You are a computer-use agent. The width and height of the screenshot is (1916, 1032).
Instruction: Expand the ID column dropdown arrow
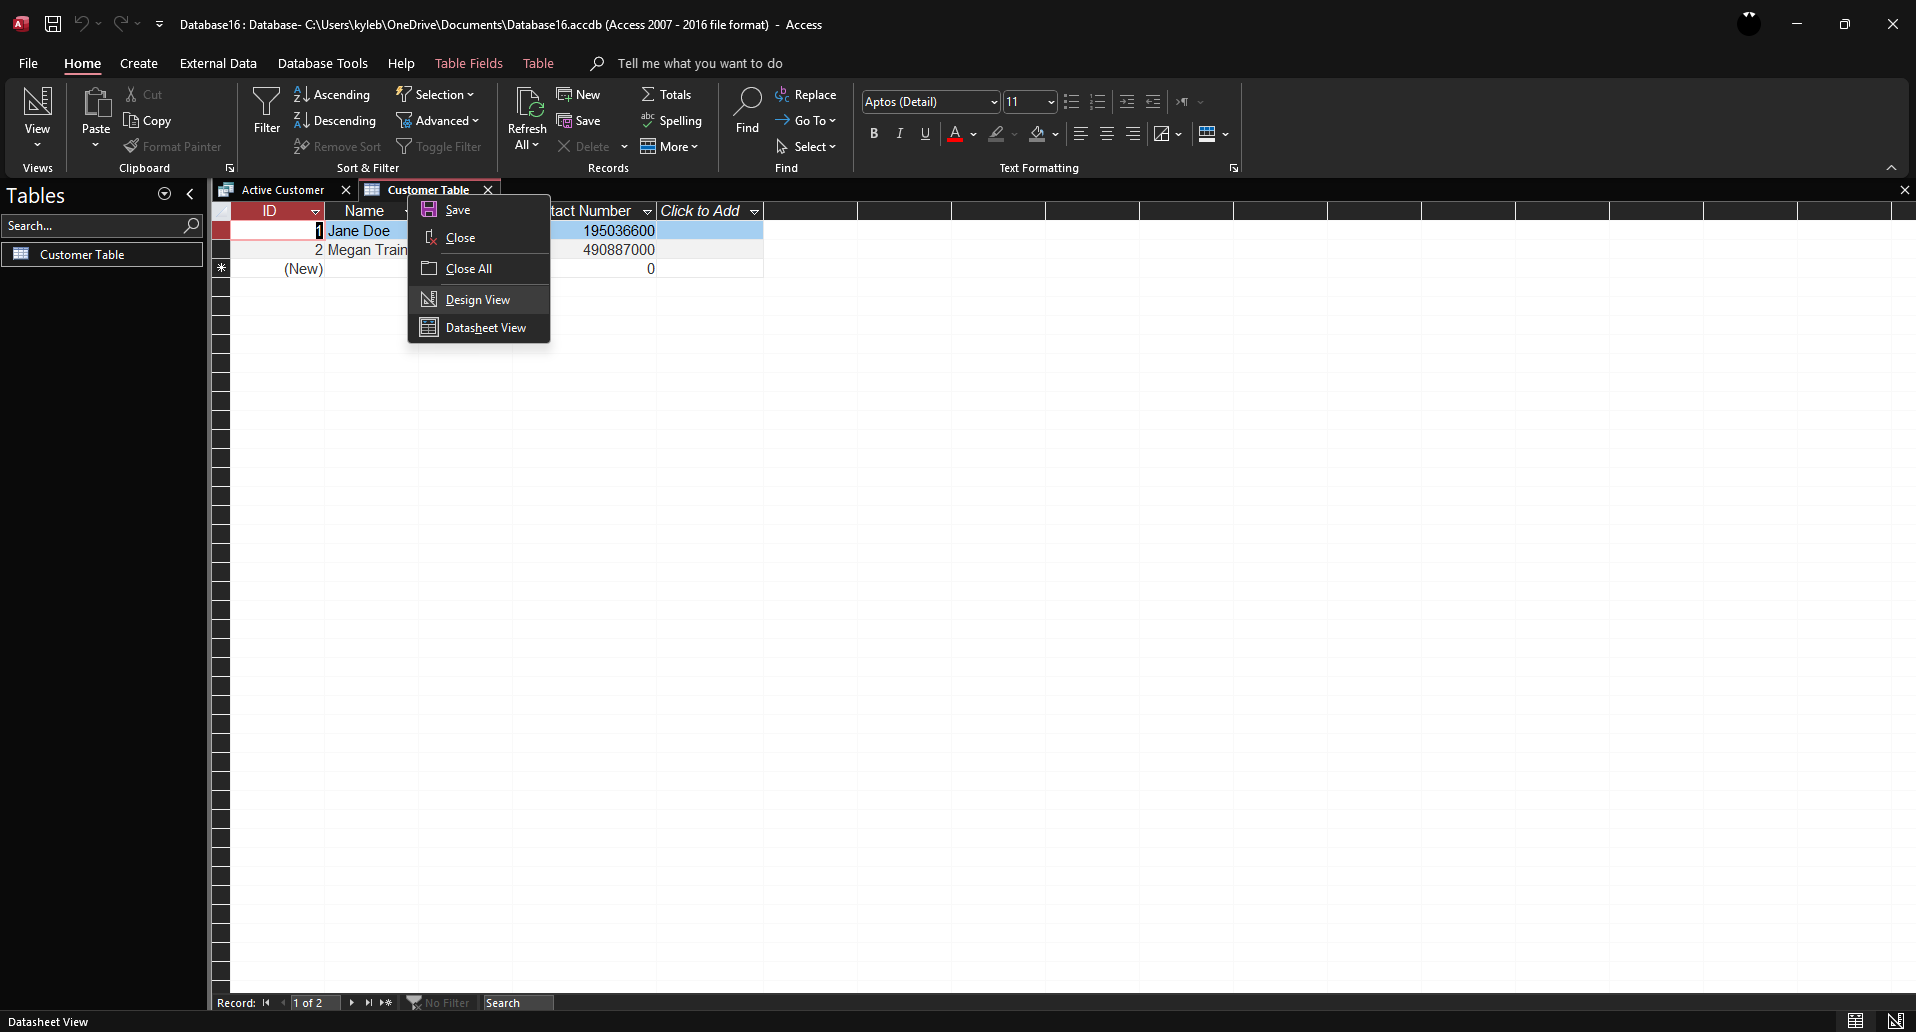[315, 212]
